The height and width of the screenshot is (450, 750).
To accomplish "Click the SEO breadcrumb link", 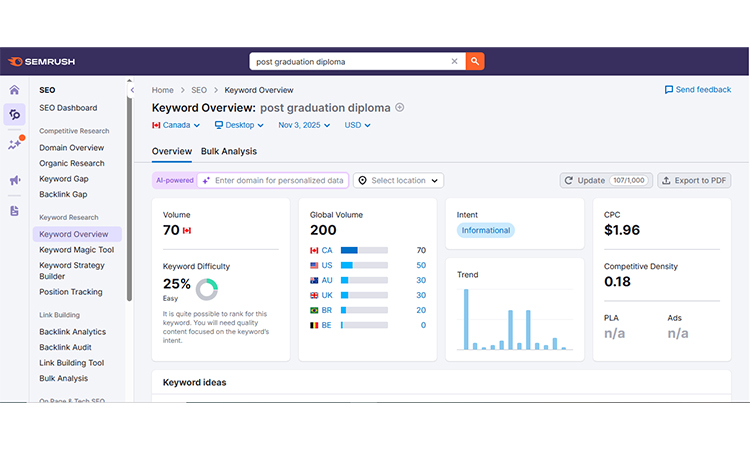I will point(199,90).
